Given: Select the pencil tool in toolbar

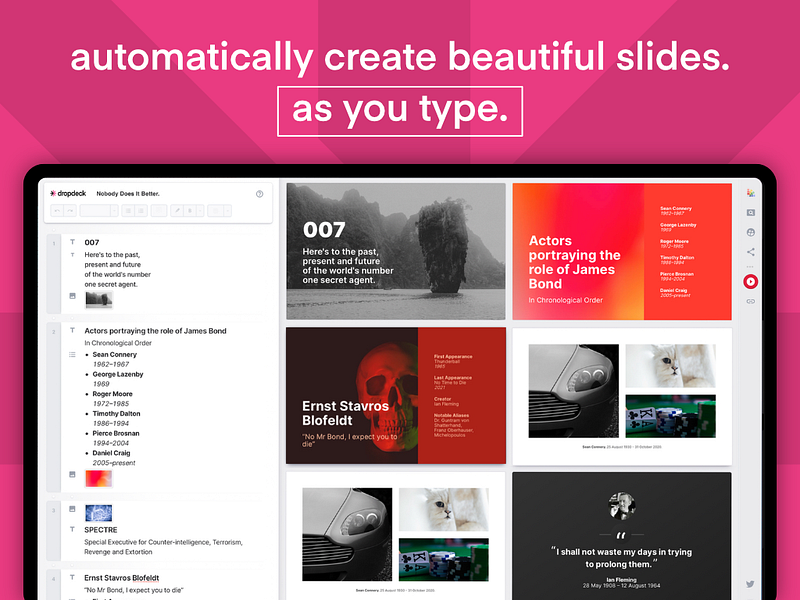Looking at the screenshot, I should tap(177, 210).
